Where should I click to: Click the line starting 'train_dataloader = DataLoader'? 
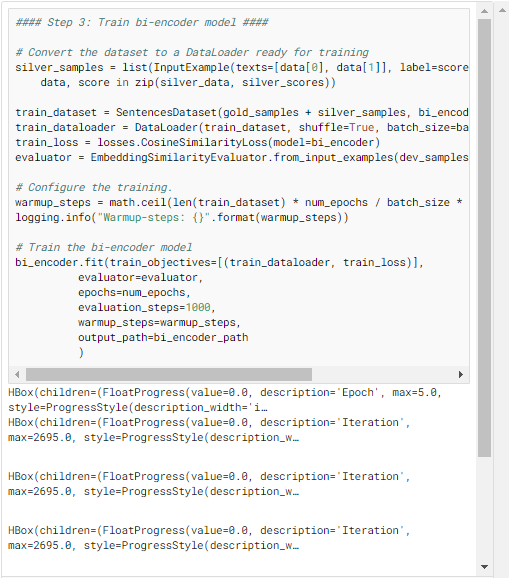pos(242,128)
